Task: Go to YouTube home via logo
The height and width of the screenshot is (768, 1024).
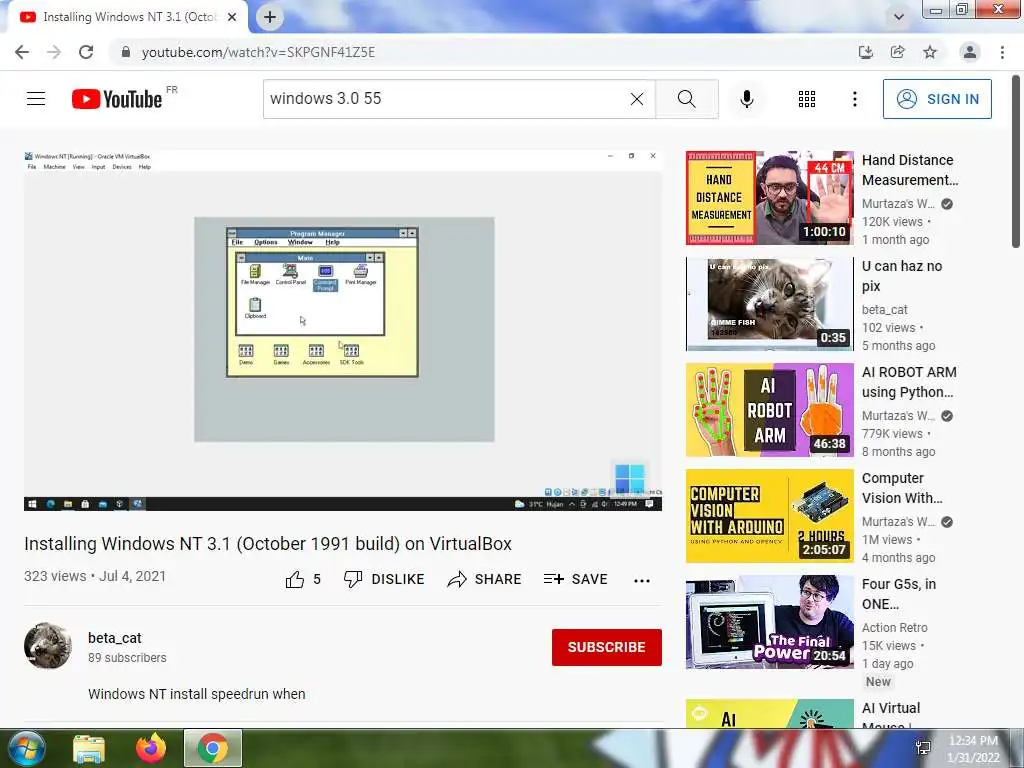Action: click(x=117, y=99)
